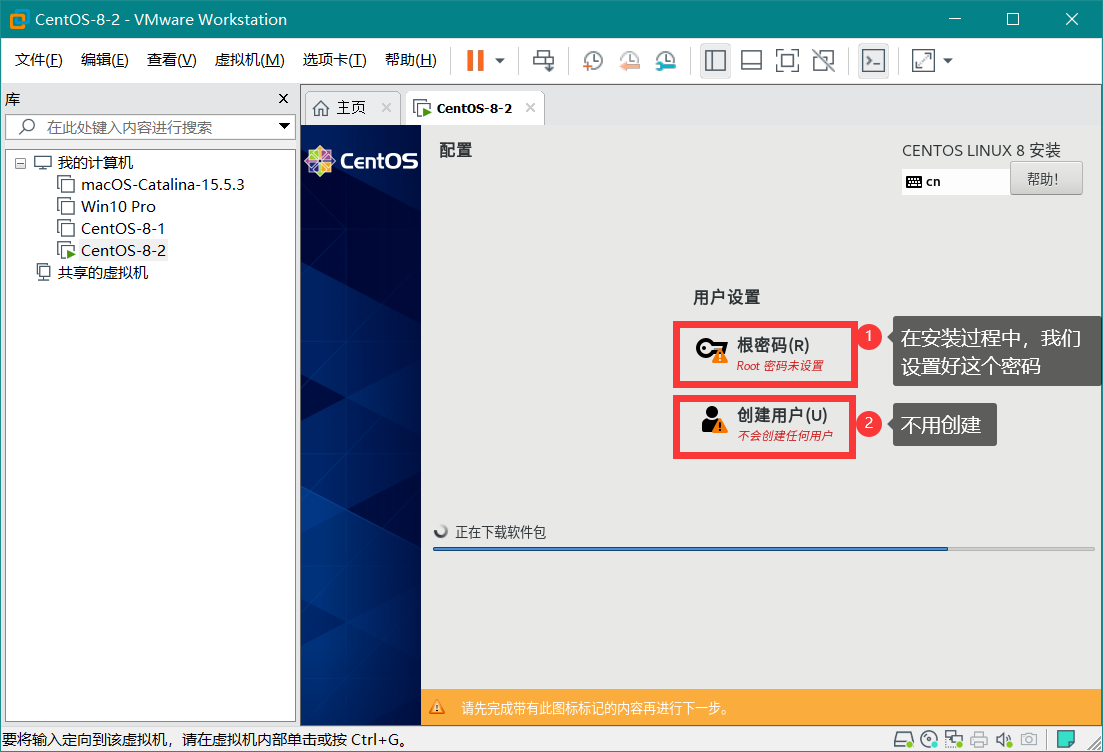
Task: Toggle the library sidebar panel
Action: point(715,61)
